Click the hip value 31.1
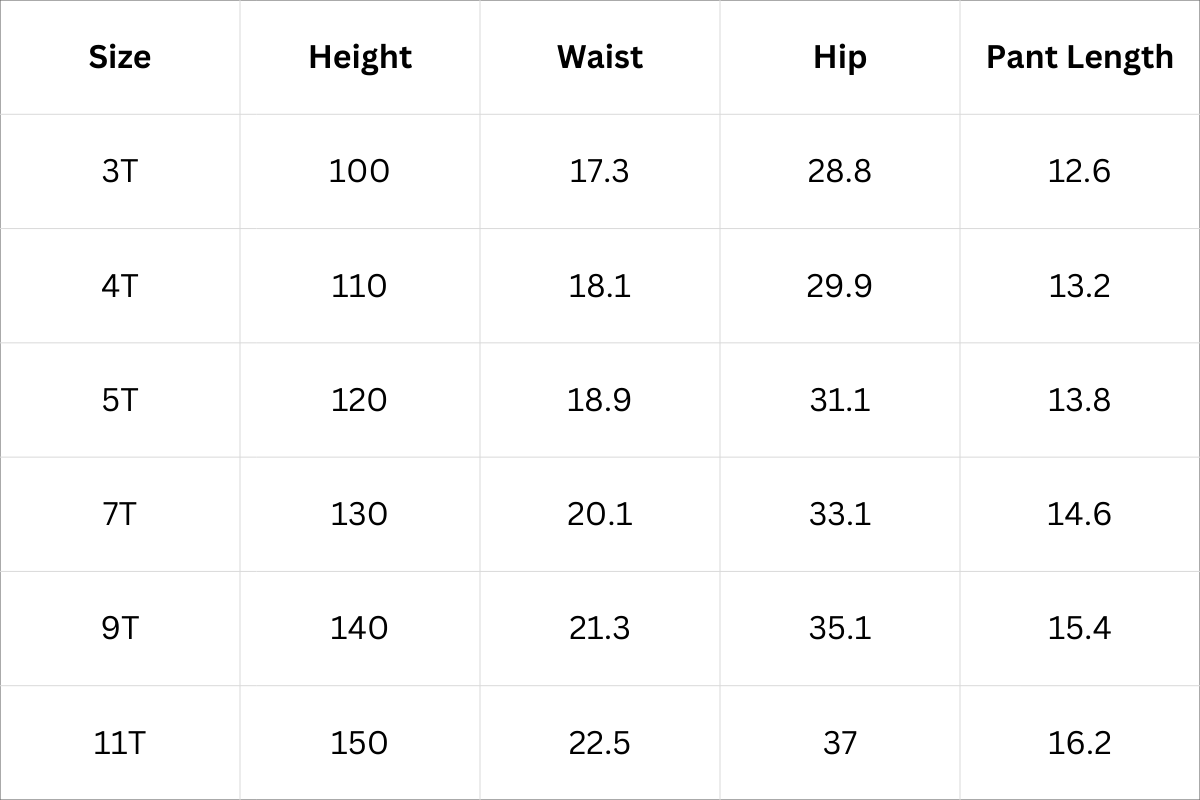This screenshot has height=800, width=1200. pyautogui.click(x=840, y=400)
